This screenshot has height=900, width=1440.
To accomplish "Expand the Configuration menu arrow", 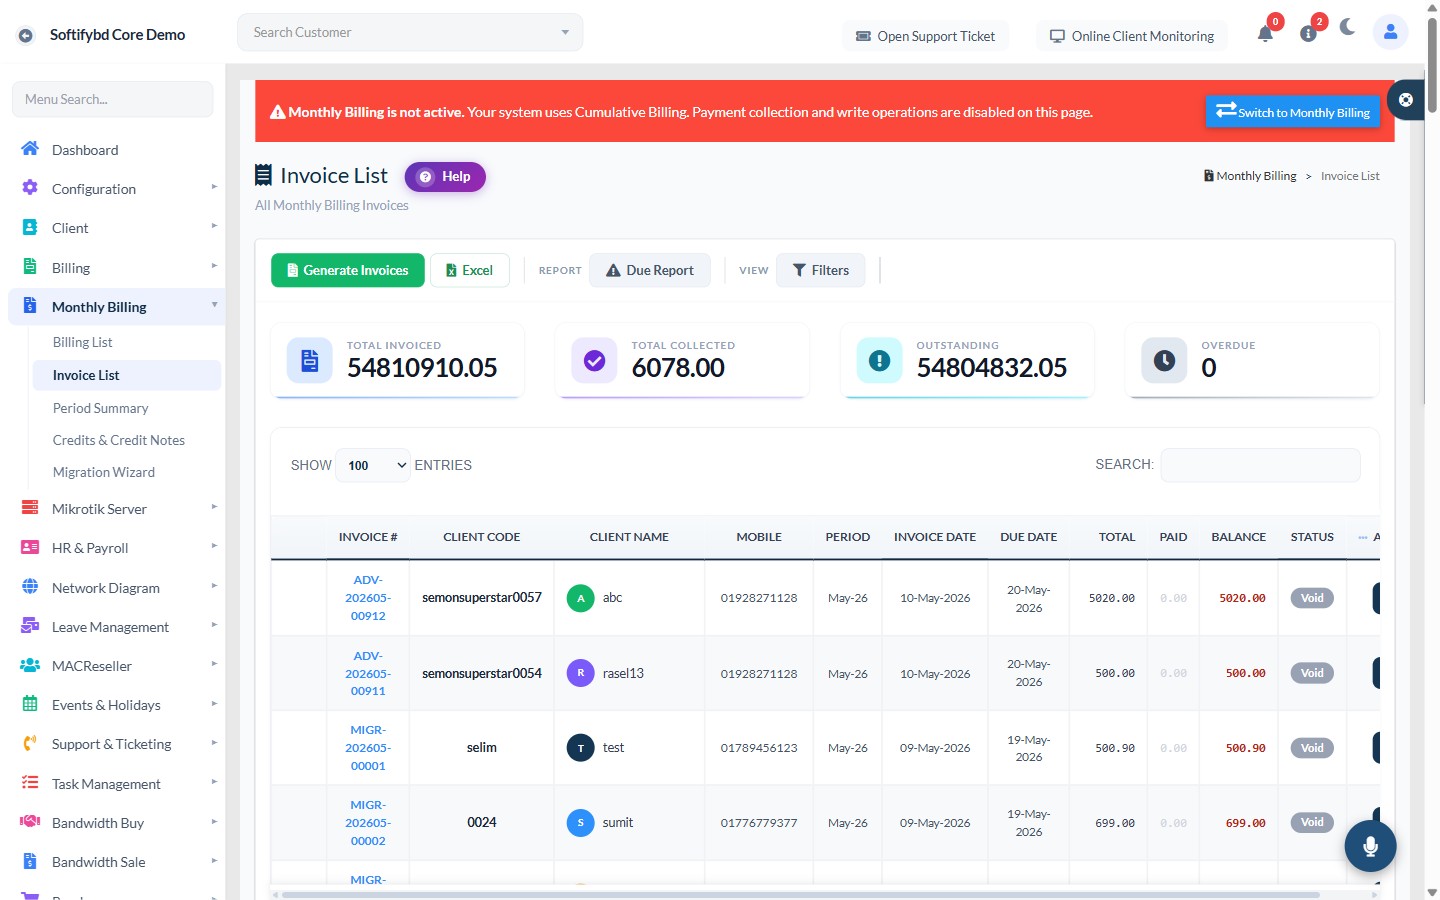I will click(214, 187).
